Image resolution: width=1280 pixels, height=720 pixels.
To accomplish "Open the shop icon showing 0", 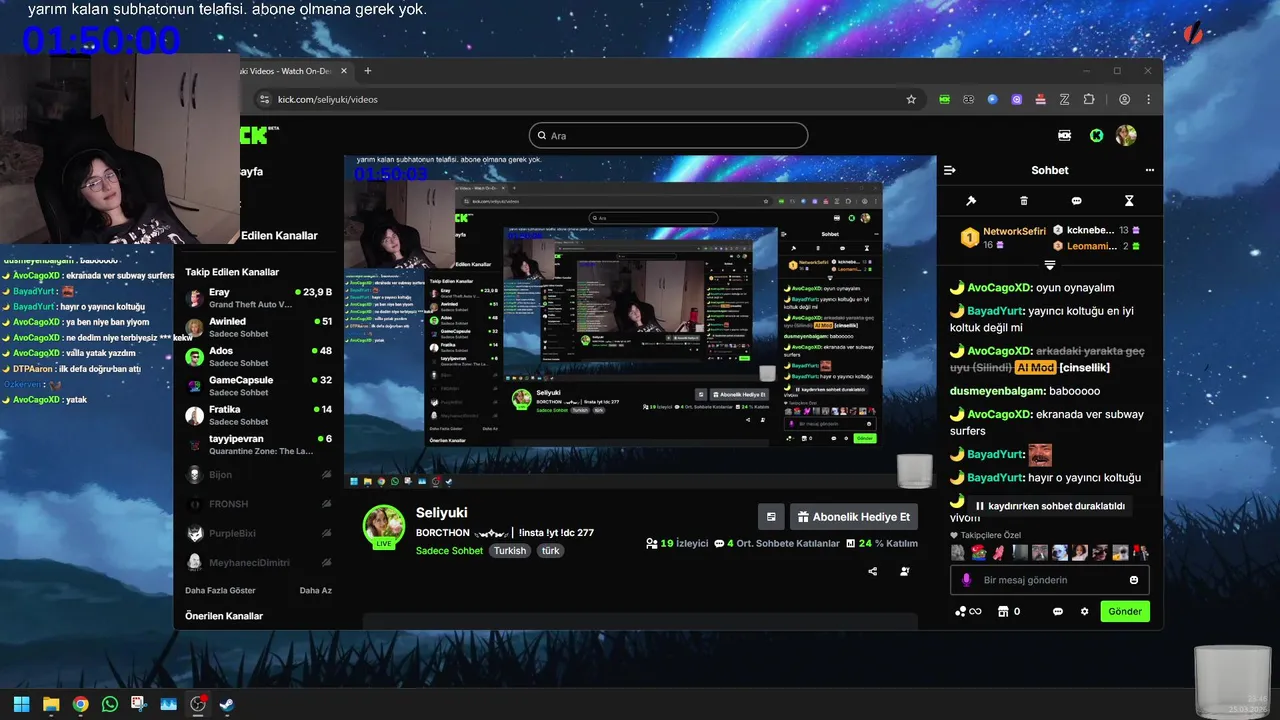I will [1008, 611].
